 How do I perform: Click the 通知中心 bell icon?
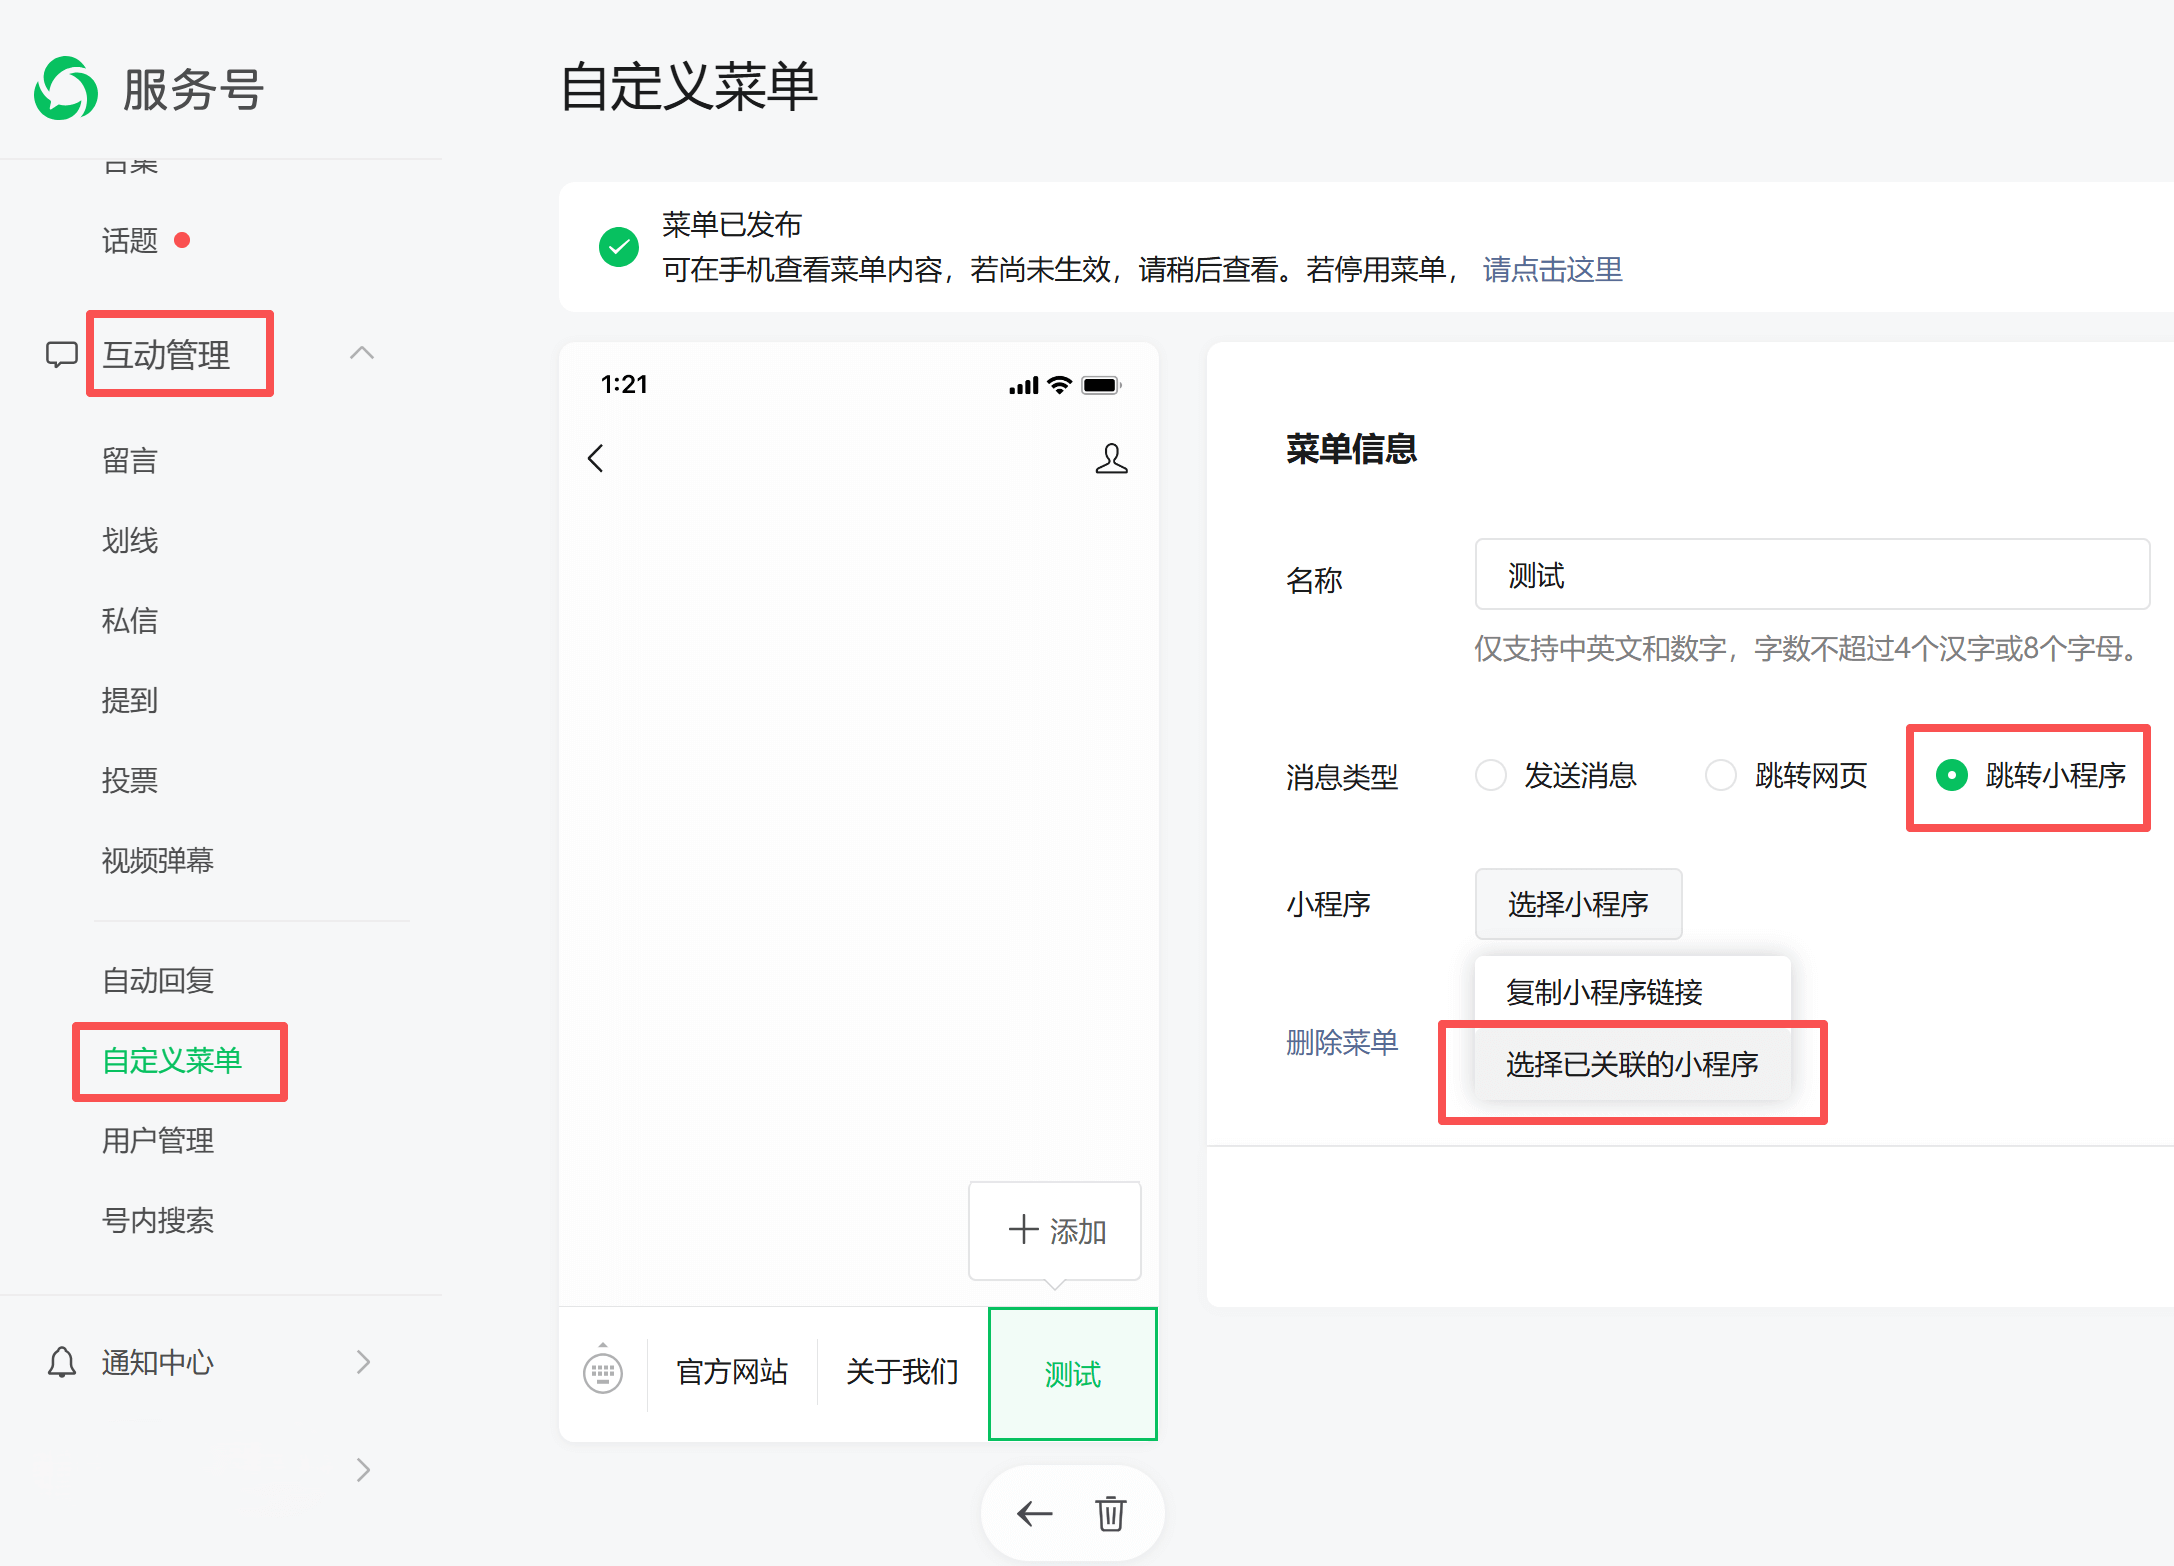[x=62, y=1362]
